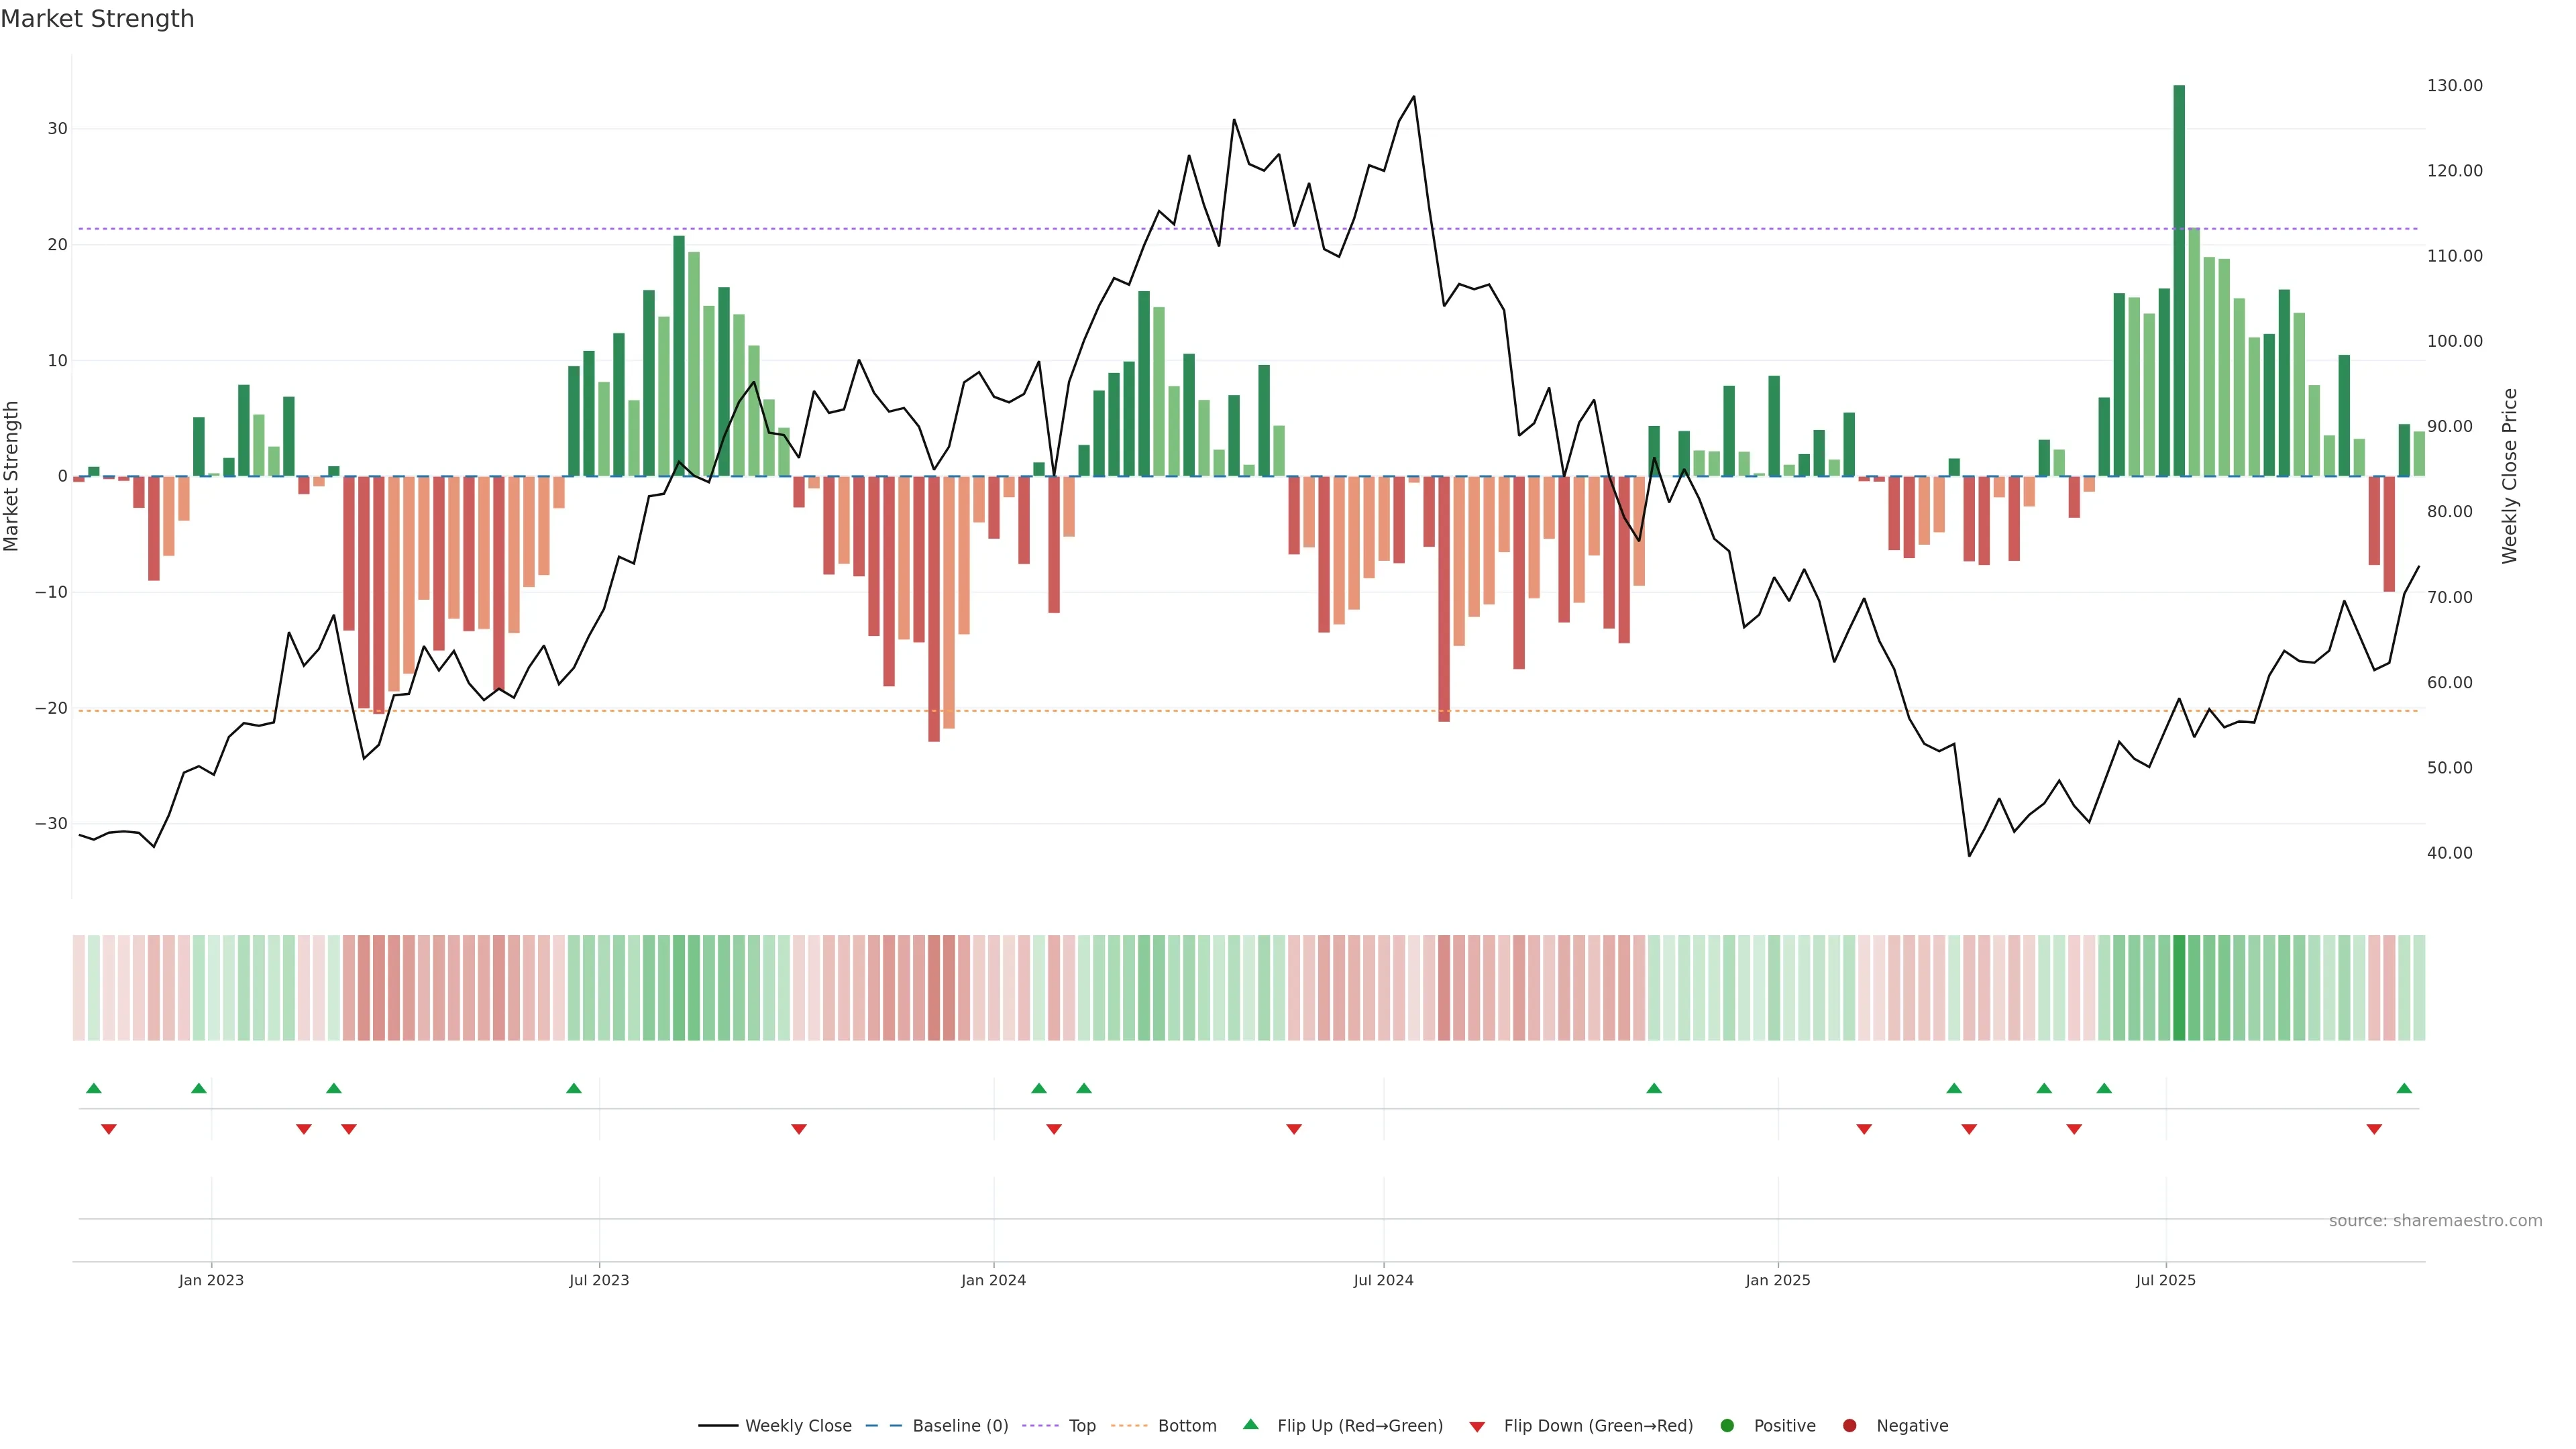Click the darkest green heatmap strip cell
The height and width of the screenshot is (1449, 2576).
pos(2179,988)
